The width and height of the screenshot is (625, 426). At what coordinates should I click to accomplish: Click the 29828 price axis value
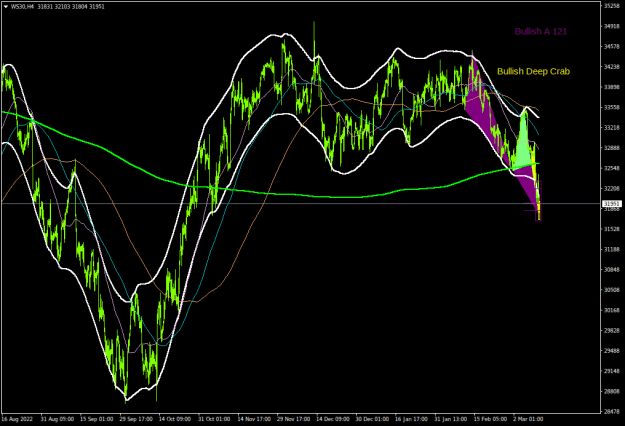(611, 330)
